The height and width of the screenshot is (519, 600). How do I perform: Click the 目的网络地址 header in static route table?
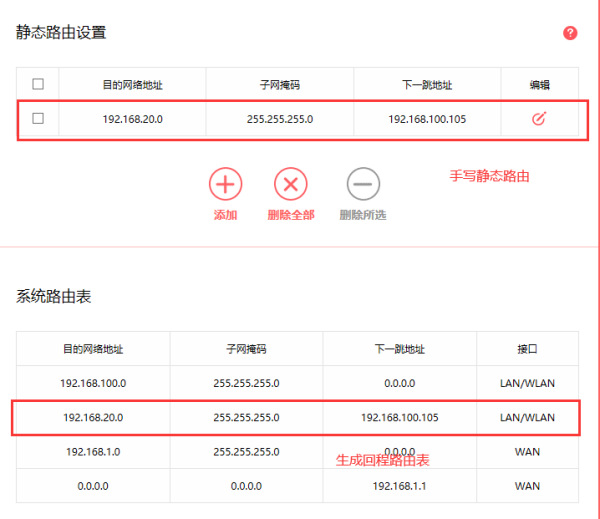point(133,84)
